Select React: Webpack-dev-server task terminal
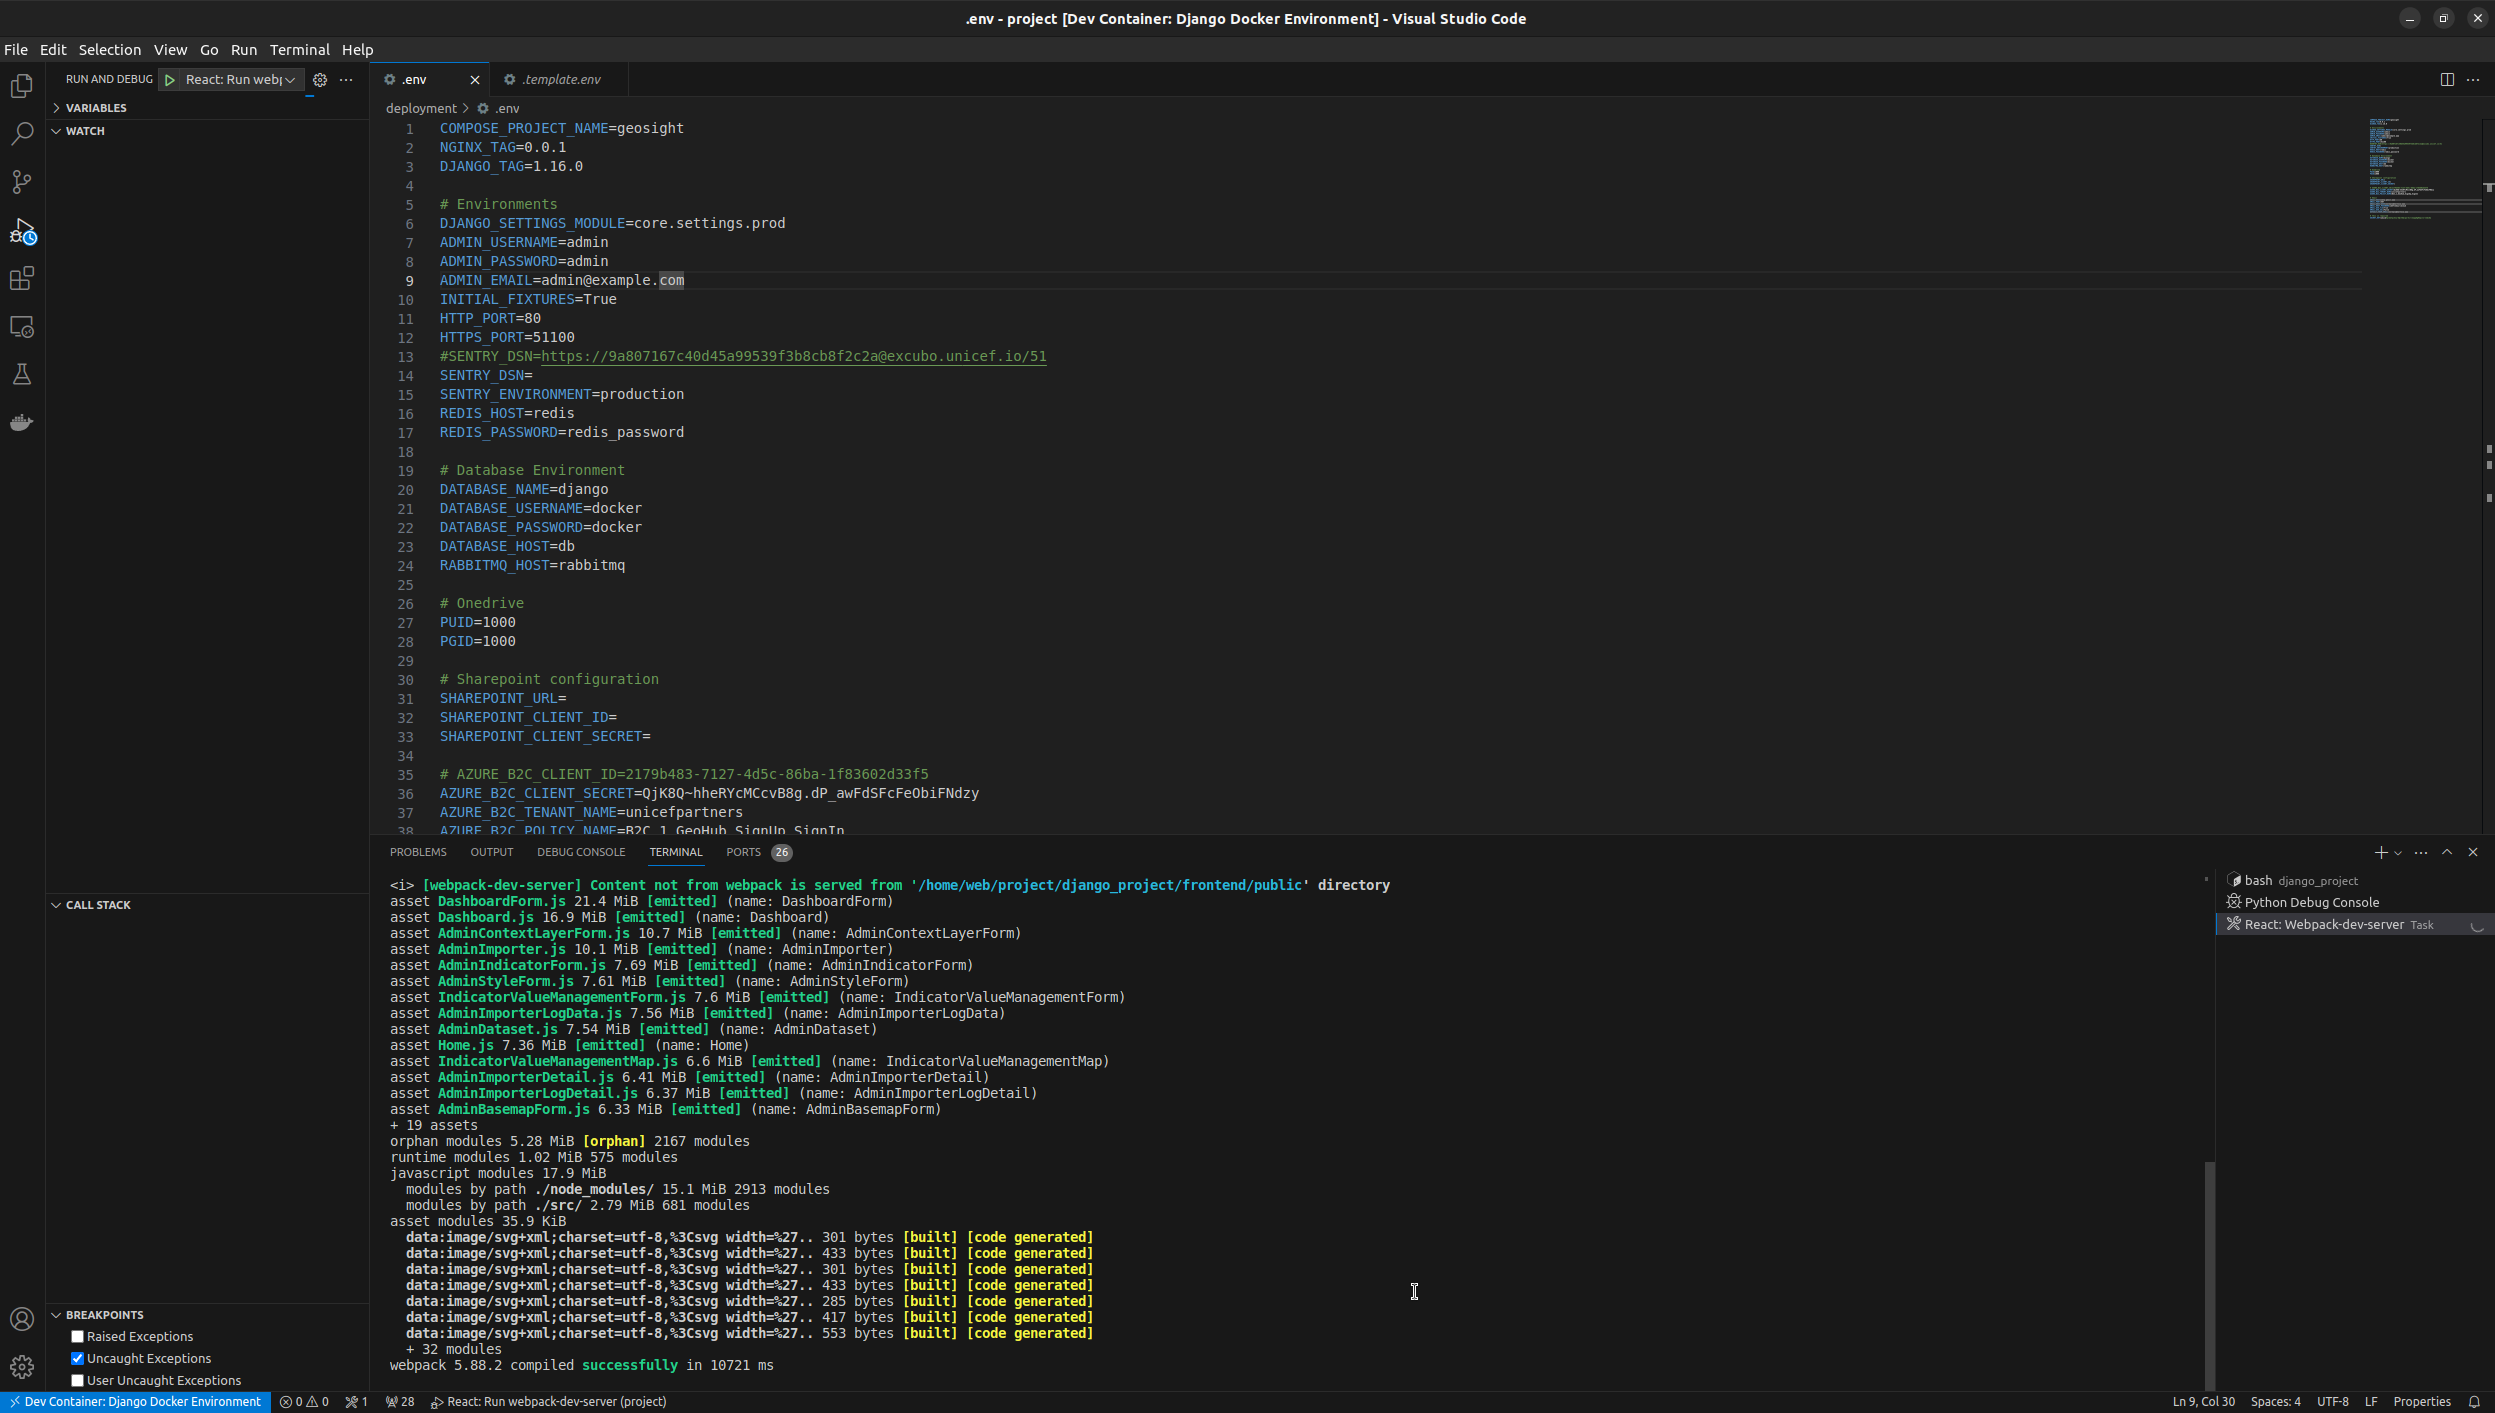The width and height of the screenshot is (2495, 1413). 2354,925
